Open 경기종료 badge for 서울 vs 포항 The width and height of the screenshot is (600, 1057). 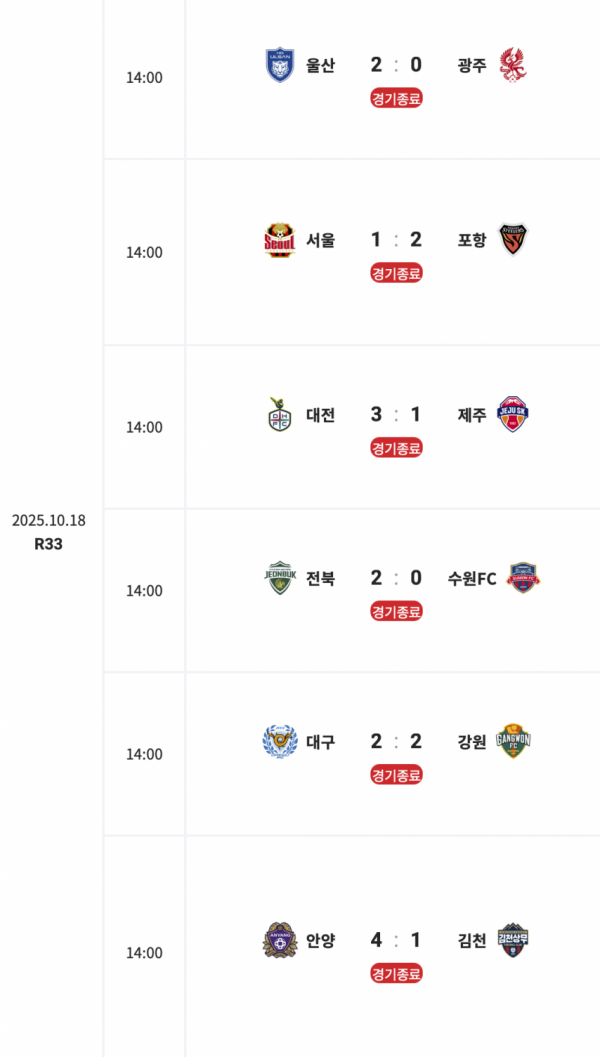(396, 273)
